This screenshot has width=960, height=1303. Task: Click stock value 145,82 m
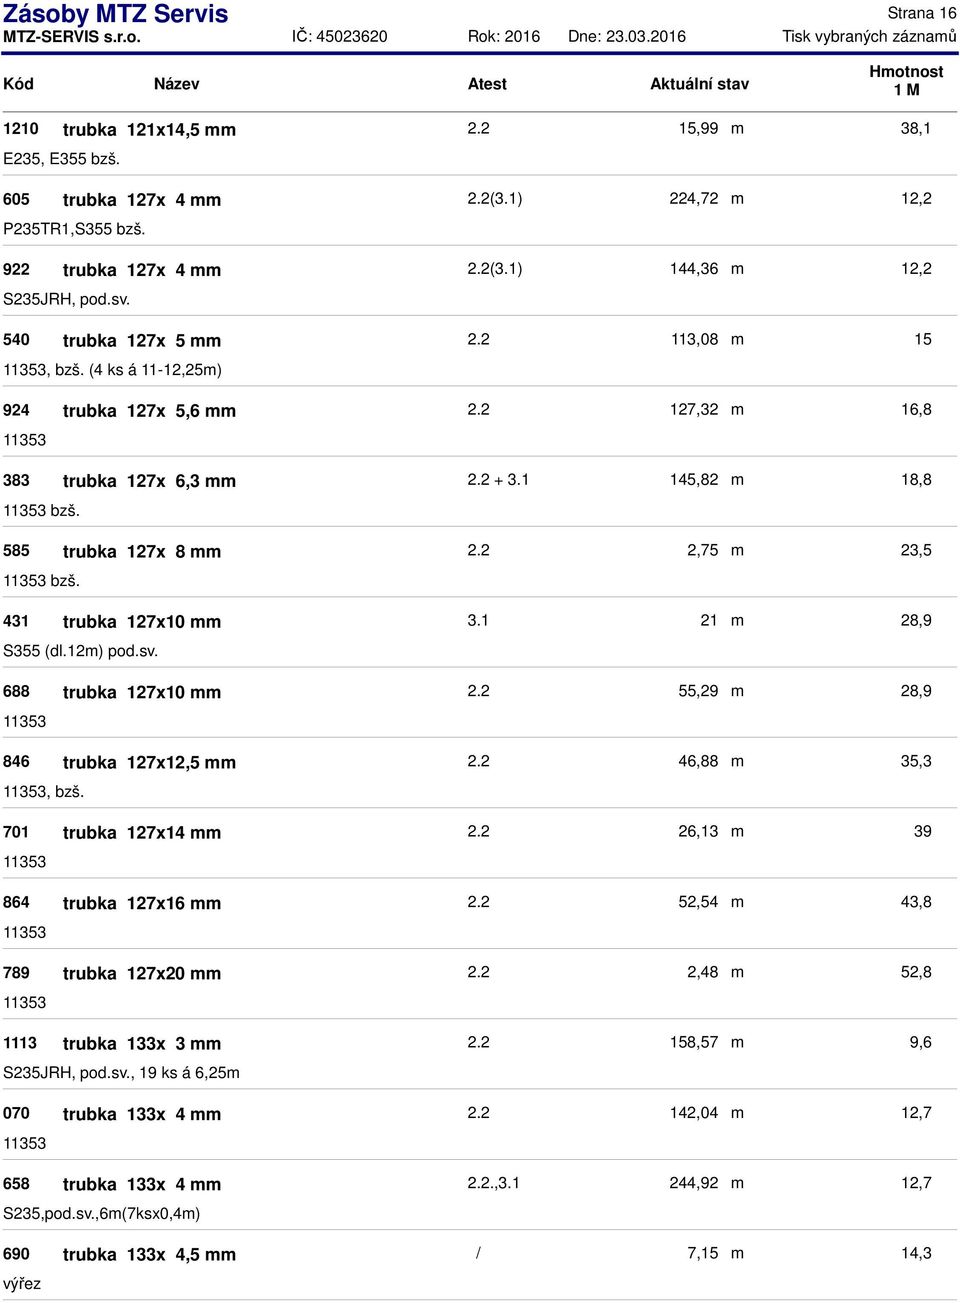(x=706, y=480)
